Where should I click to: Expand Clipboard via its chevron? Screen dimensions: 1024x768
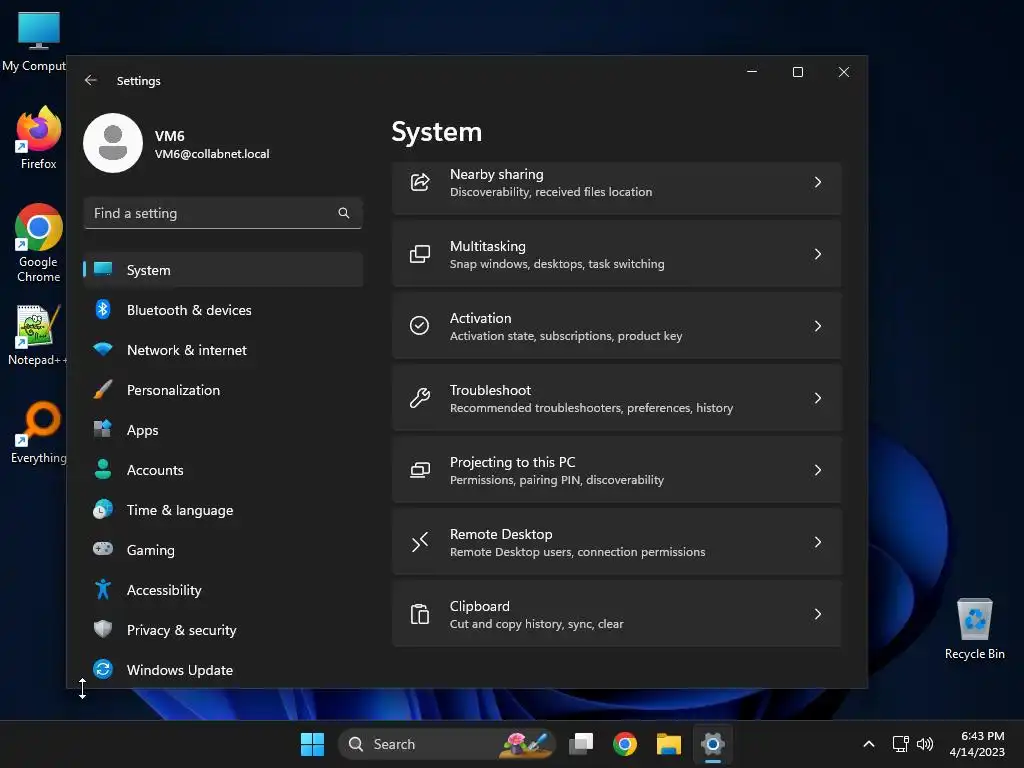(x=818, y=614)
